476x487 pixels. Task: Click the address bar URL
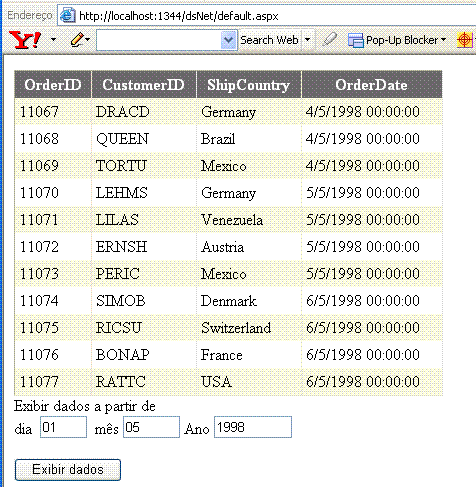click(179, 16)
